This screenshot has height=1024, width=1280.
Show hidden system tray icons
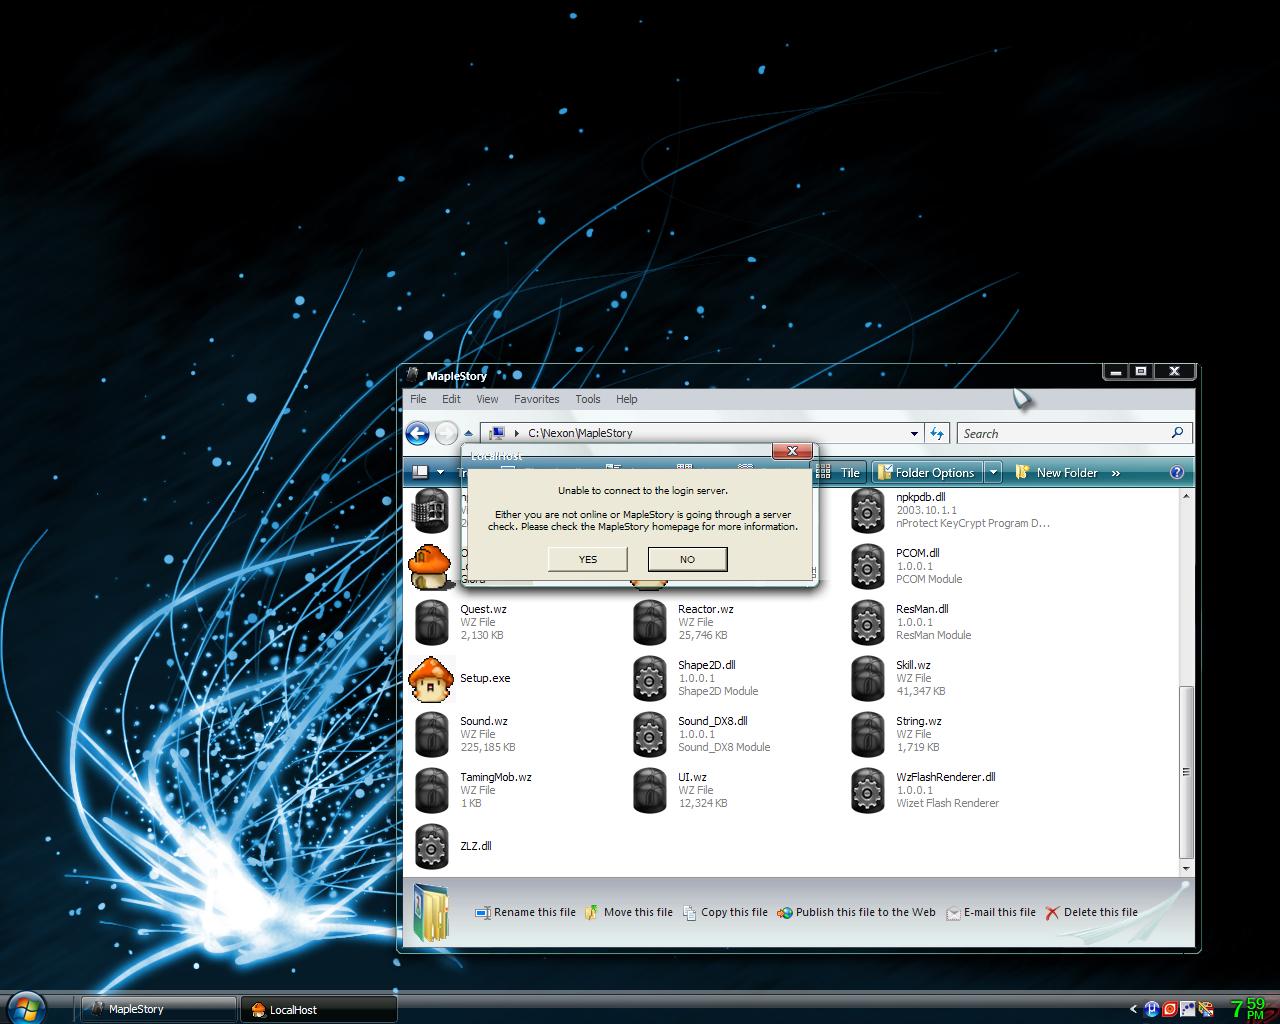pyautogui.click(x=1133, y=1009)
